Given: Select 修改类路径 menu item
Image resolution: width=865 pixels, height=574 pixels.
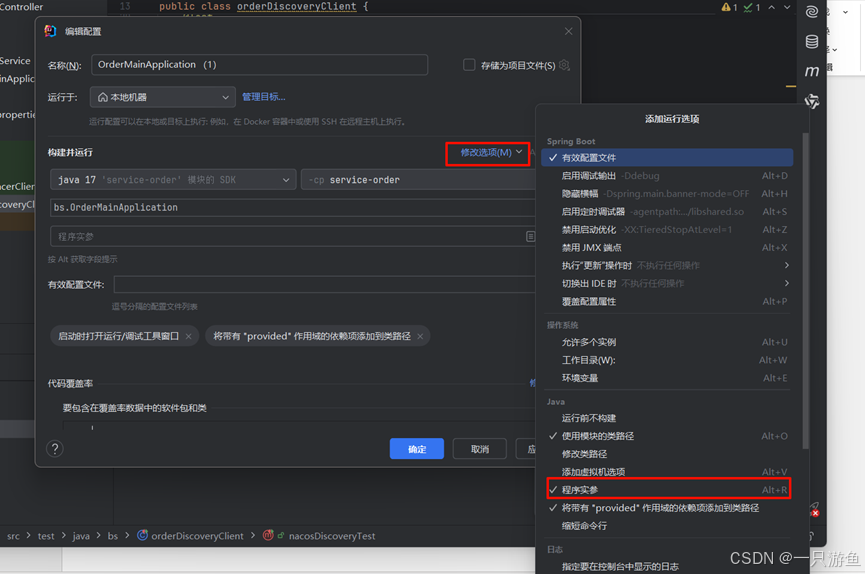Looking at the screenshot, I should (667, 454).
